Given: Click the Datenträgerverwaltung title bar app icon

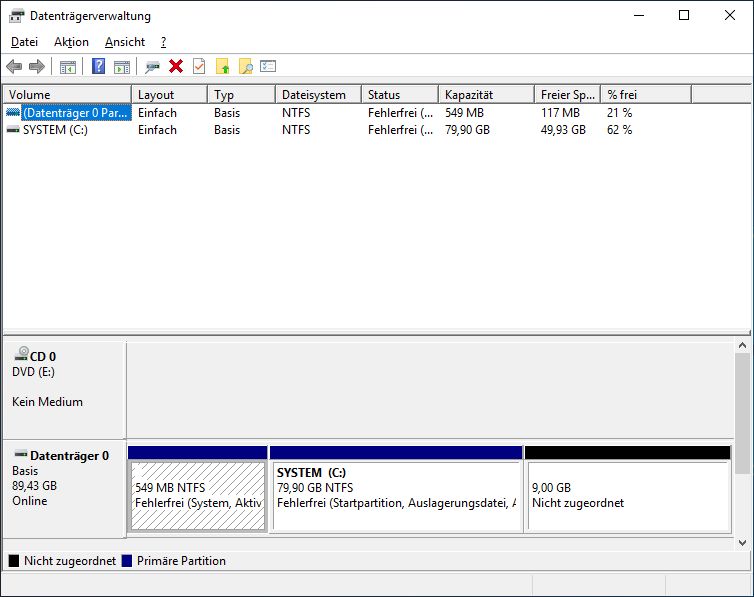Looking at the screenshot, I should pyautogui.click(x=16, y=16).
